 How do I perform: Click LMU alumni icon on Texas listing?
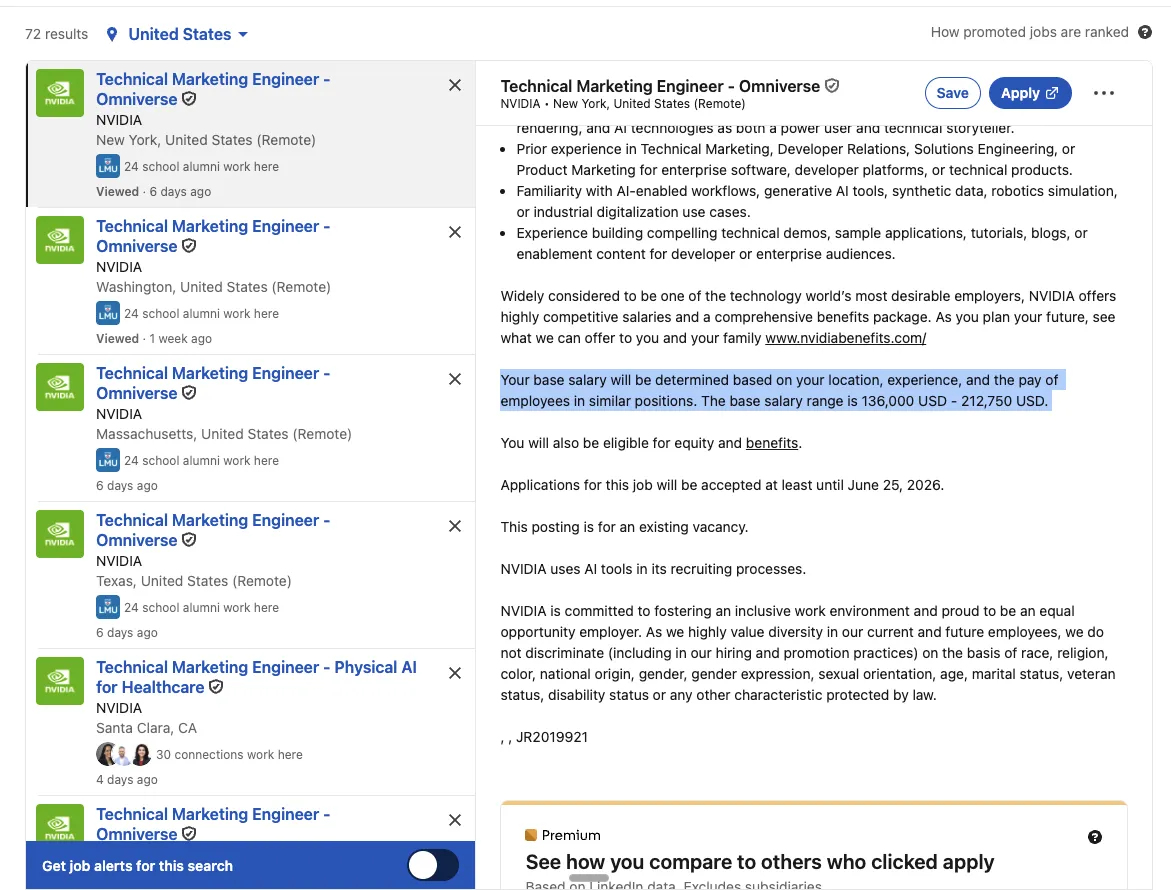tap(108, 607)
